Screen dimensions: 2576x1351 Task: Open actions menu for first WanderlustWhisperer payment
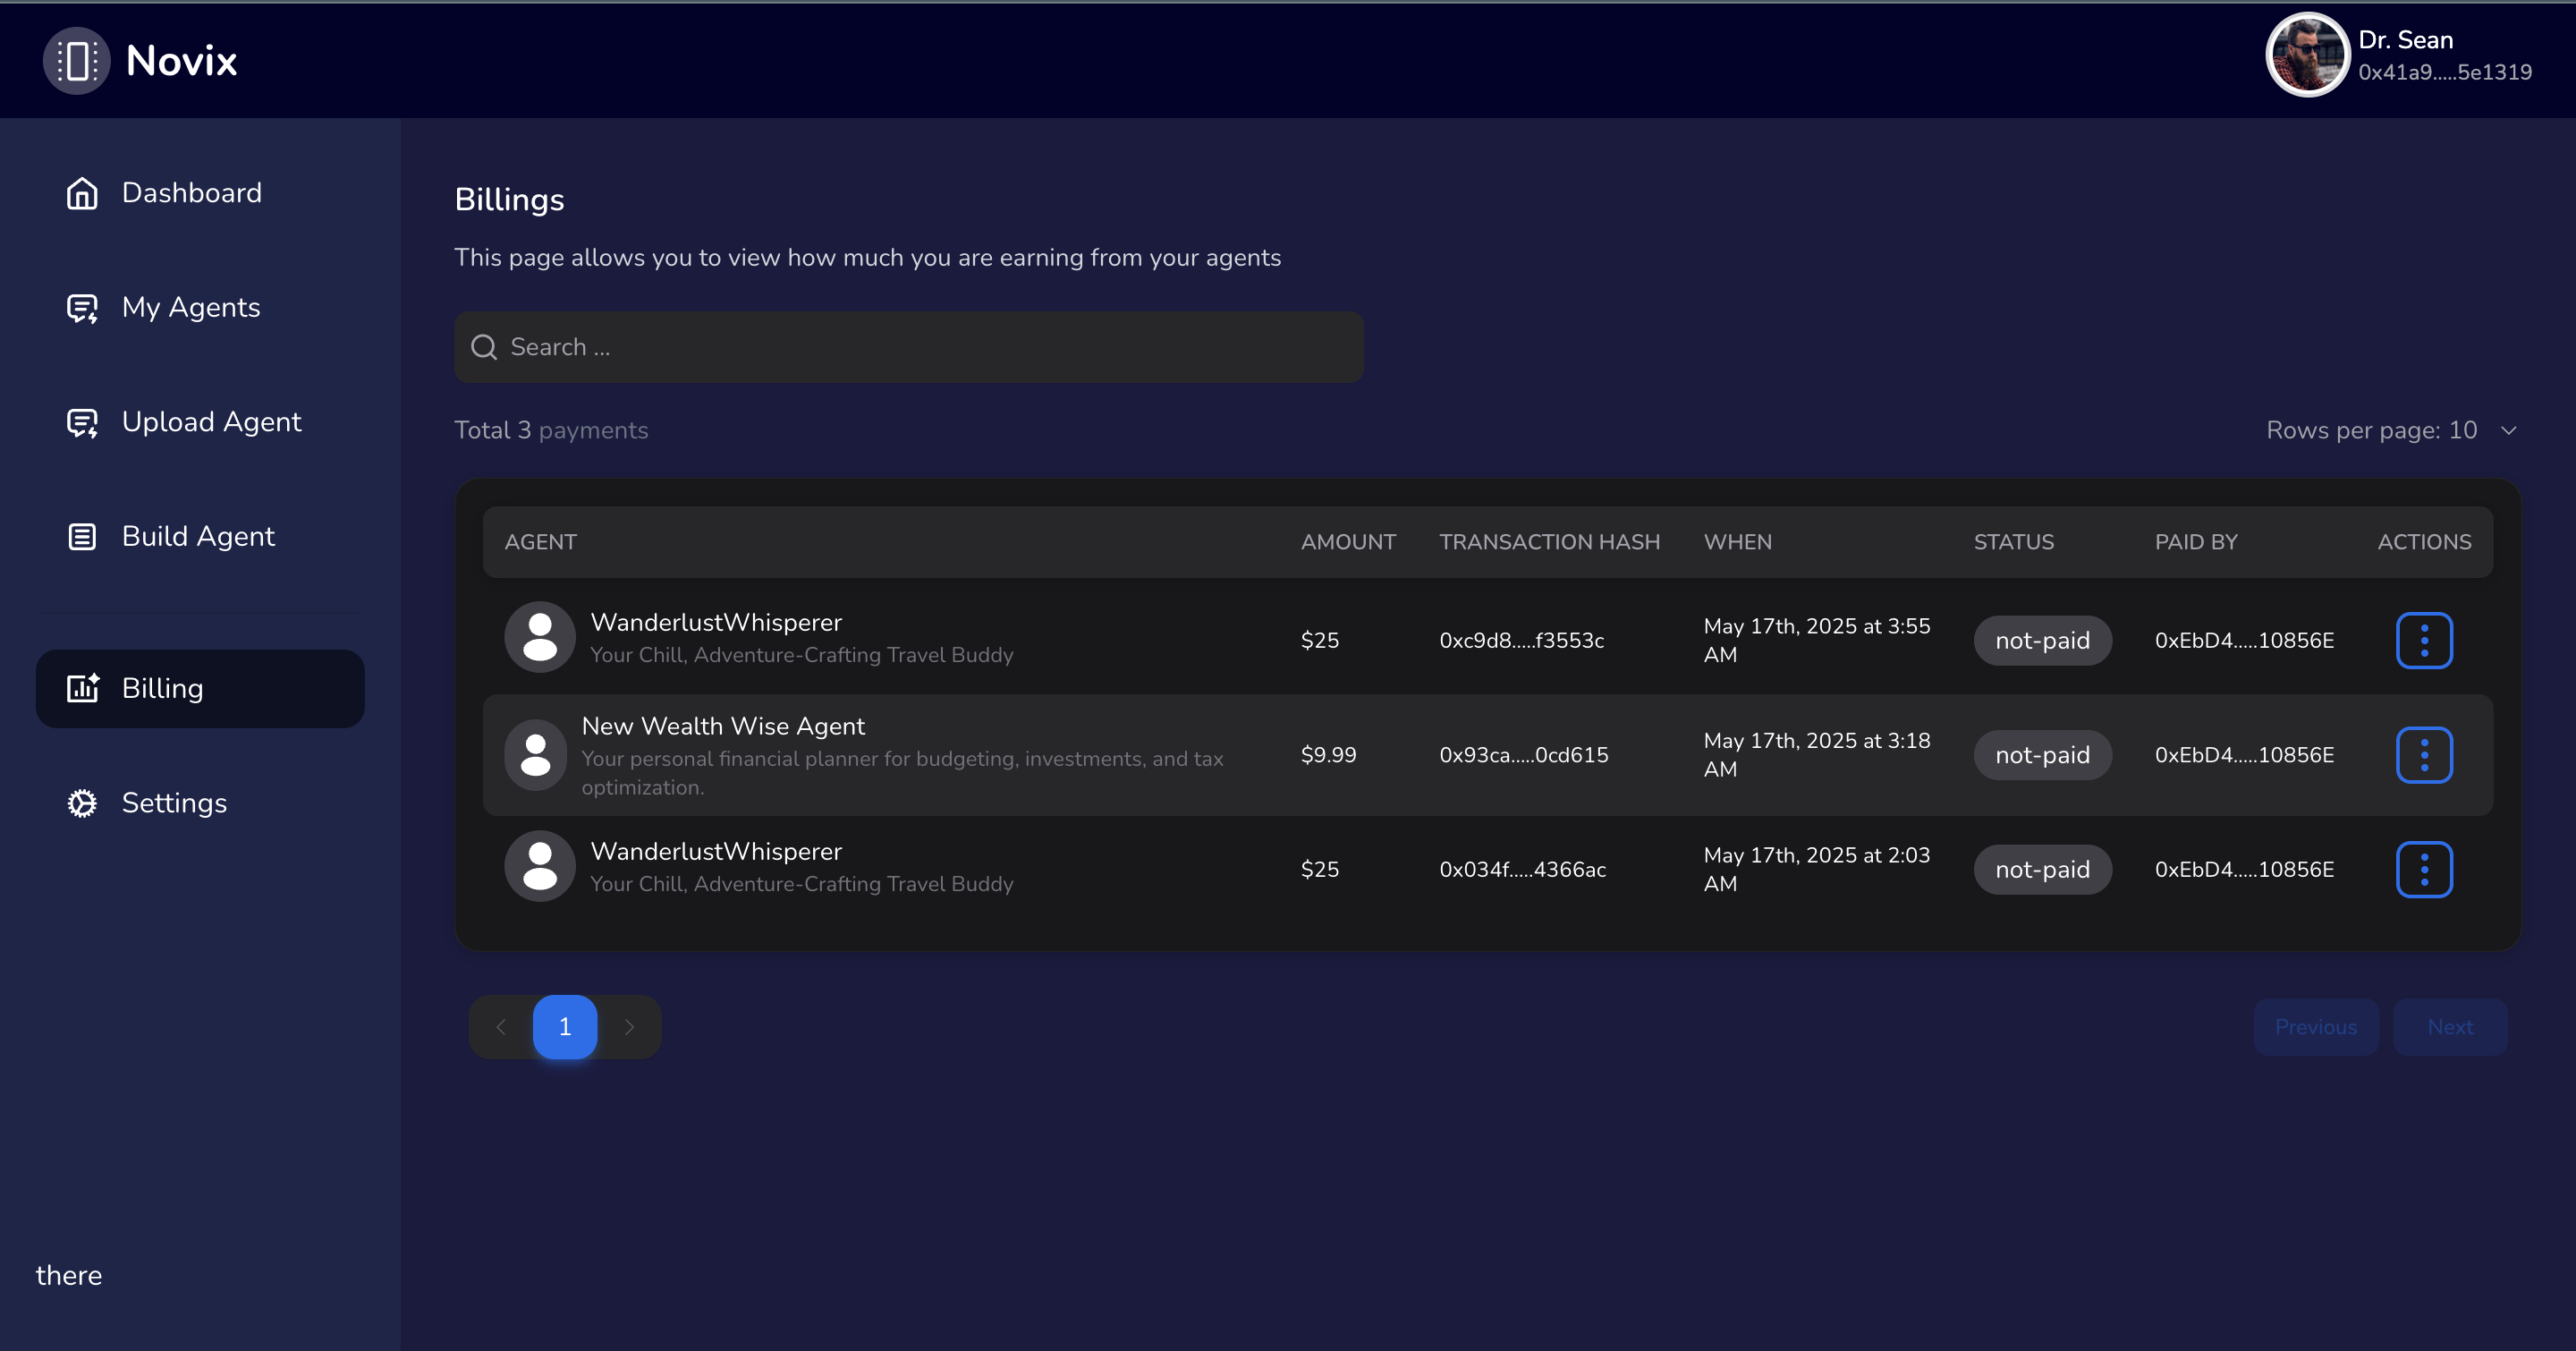2423,640
